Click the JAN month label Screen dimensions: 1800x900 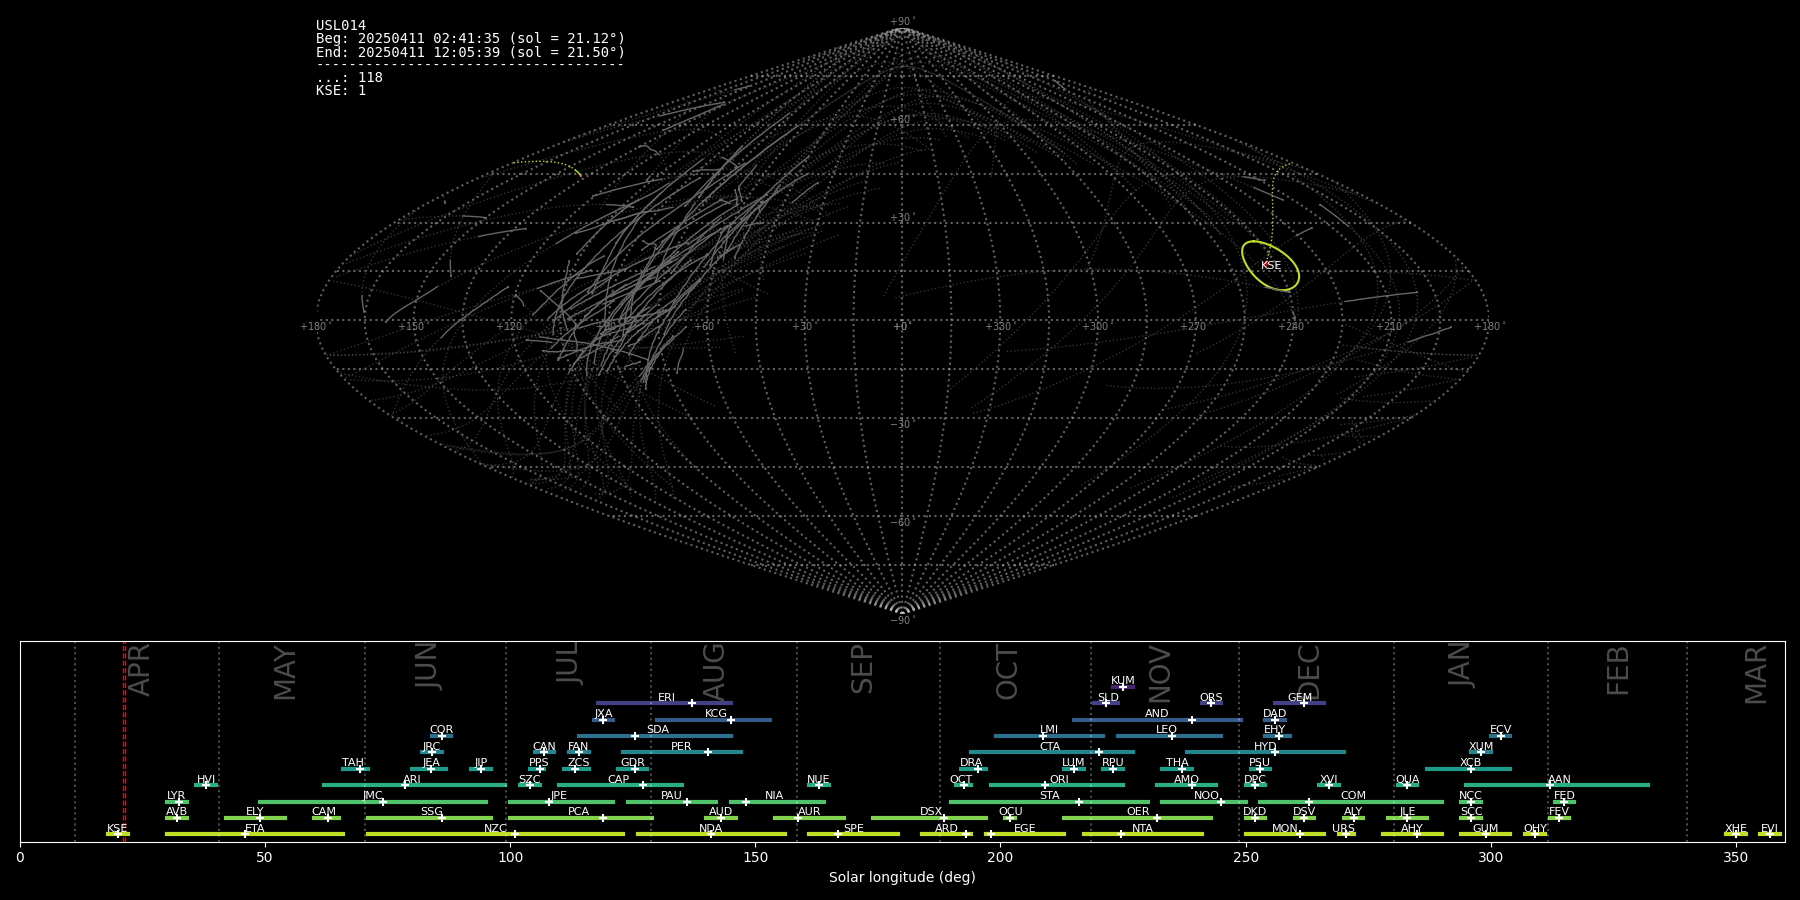1460,665
